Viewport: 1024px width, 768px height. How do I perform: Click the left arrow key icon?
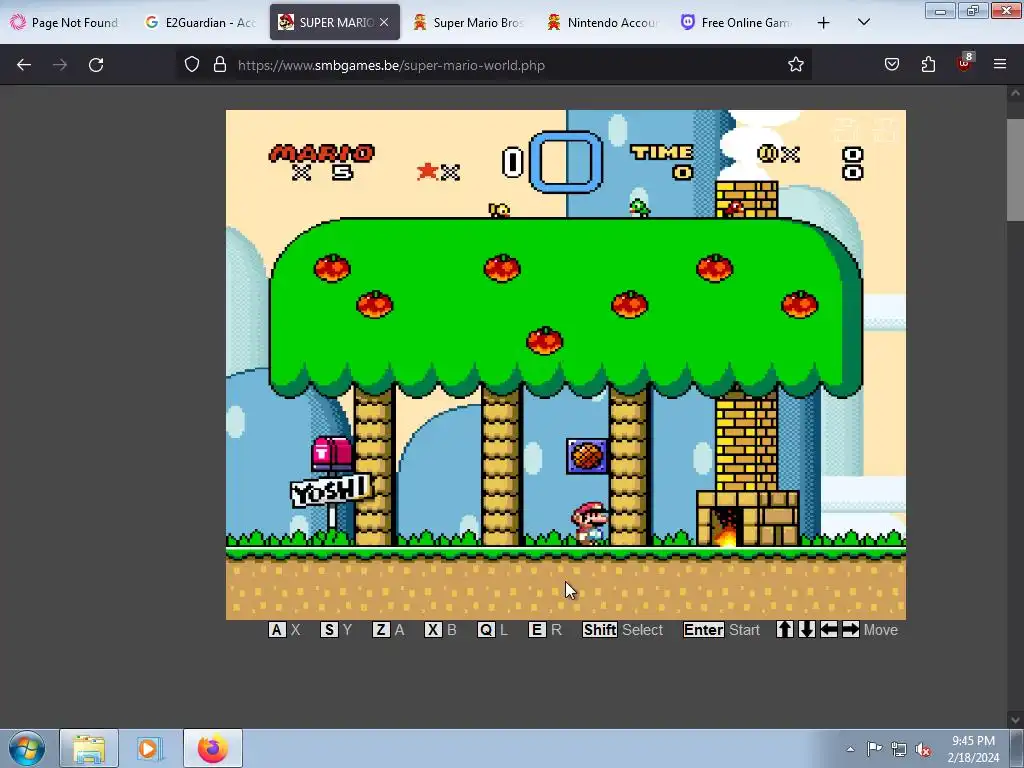coord(829,630)
